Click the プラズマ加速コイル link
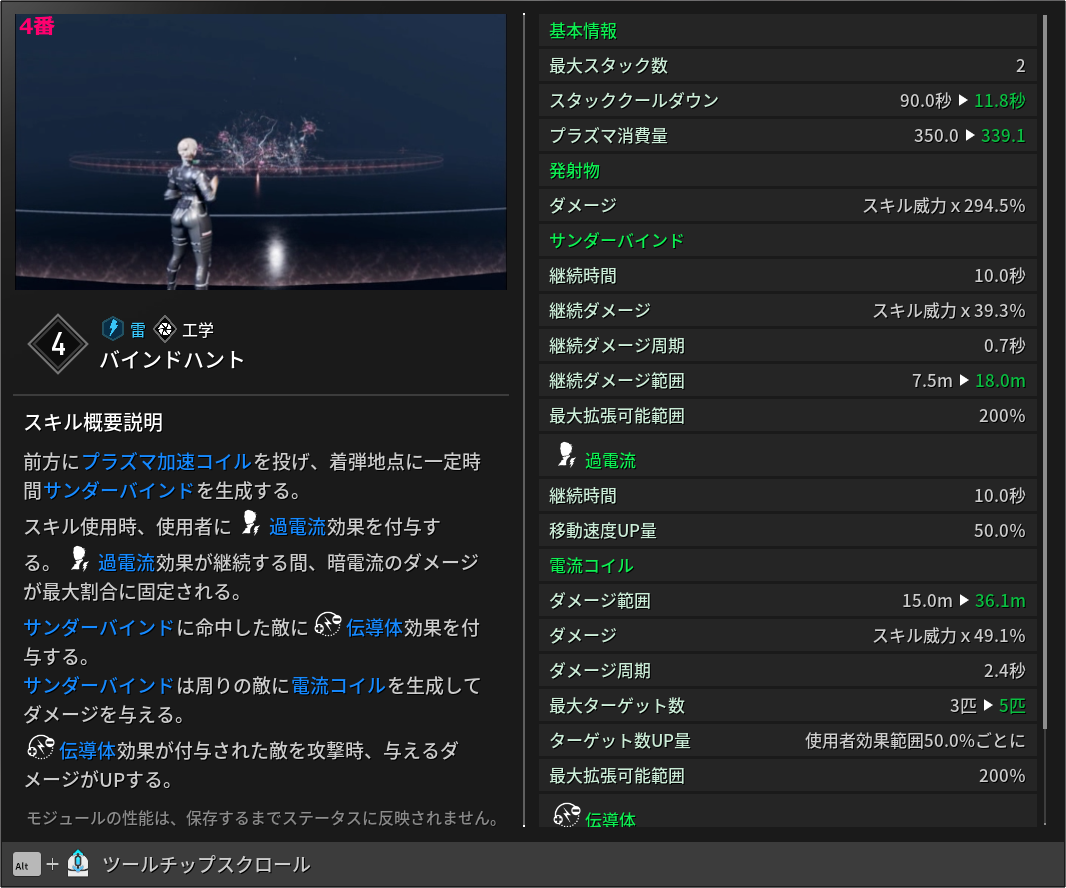The image size is (1066, 888). 167,462
